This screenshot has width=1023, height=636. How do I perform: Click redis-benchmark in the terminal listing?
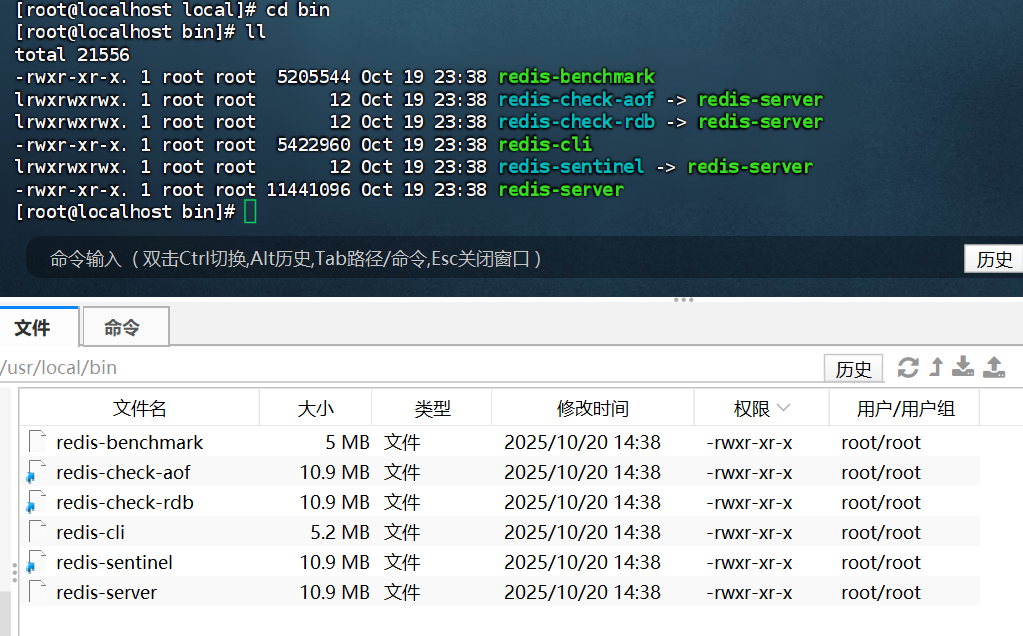click(x=577, y=76)
